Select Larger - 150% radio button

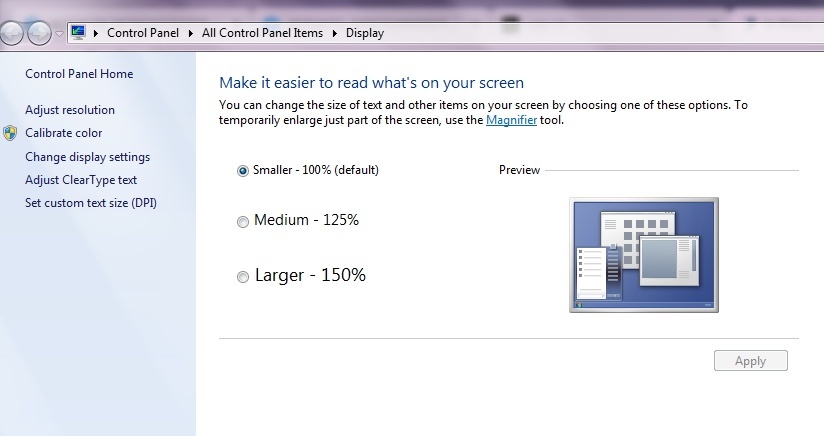coord(243,277)
